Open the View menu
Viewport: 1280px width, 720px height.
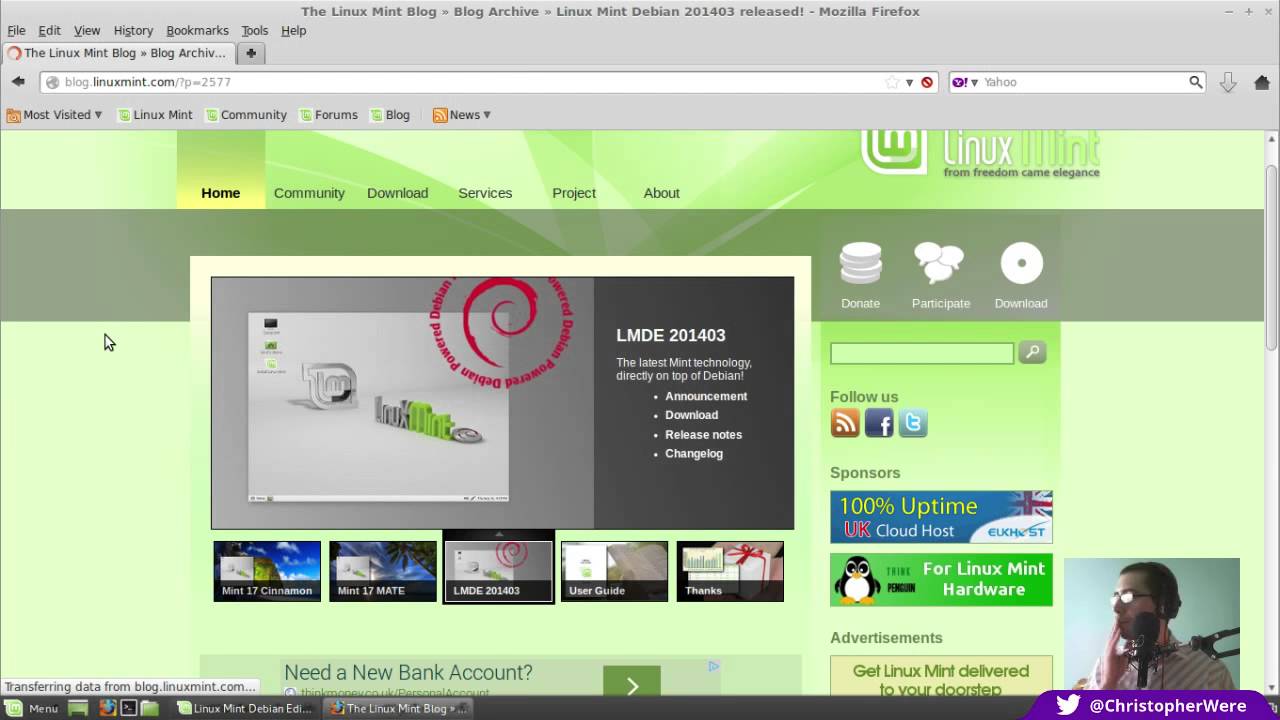click(x=87, y=30)
